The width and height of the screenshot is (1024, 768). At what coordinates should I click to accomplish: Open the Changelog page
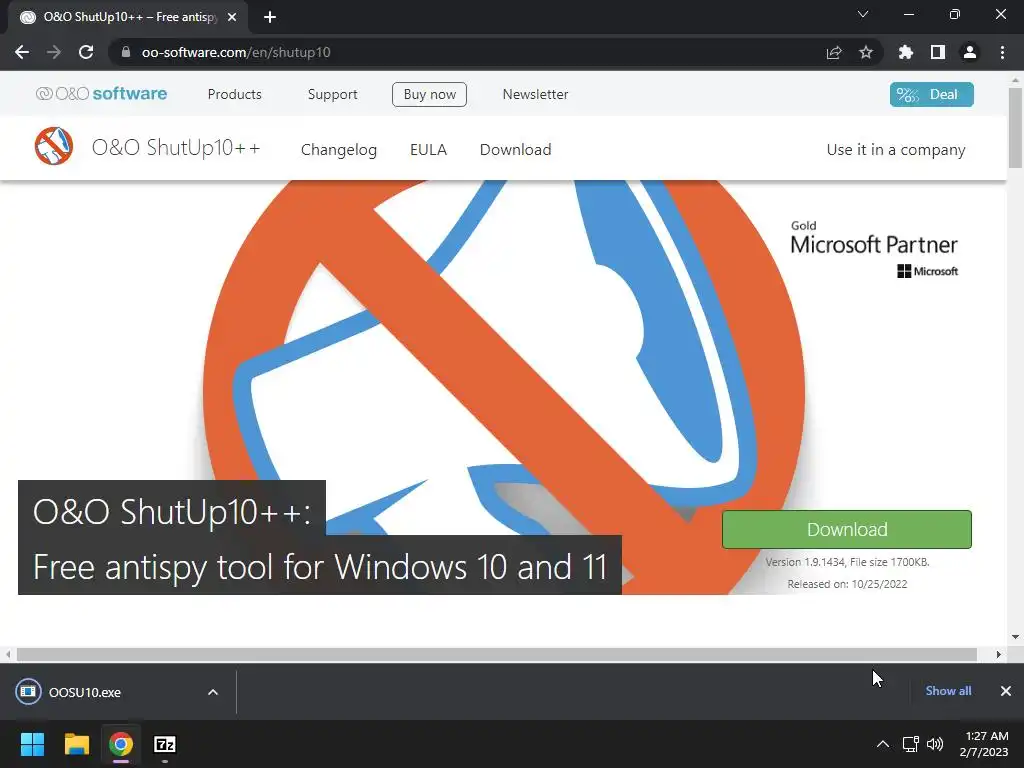tap(338, 150)
